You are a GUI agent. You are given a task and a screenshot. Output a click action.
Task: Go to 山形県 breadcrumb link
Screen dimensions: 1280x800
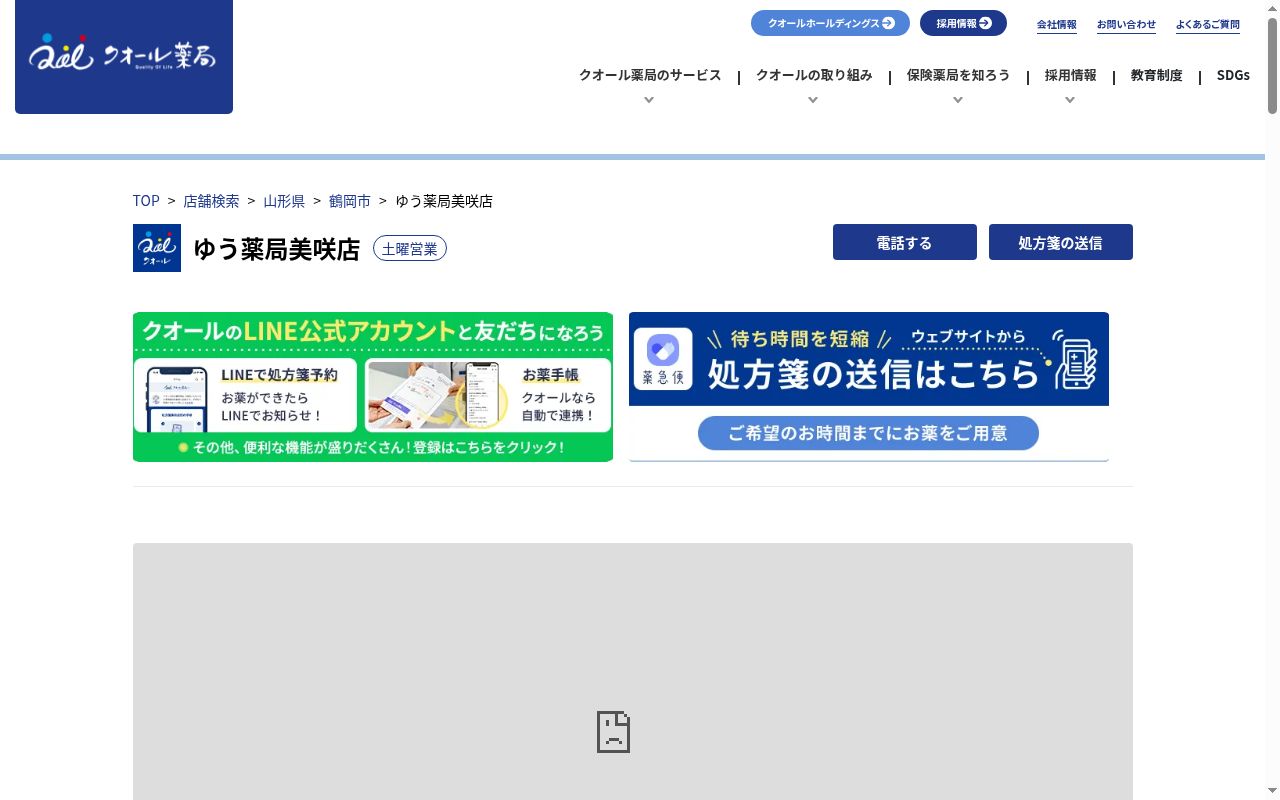pyautogui.click(x=284, y=201)
